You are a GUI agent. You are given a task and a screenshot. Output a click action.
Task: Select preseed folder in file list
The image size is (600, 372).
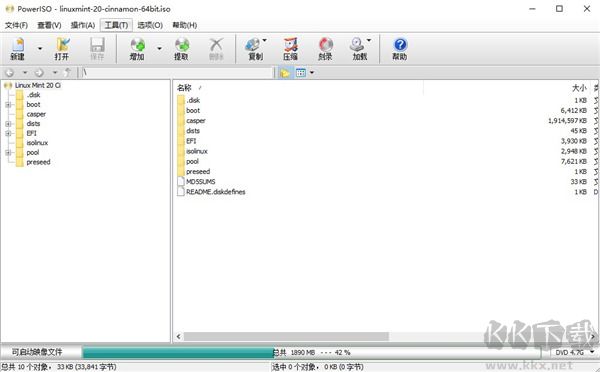(198, 171)
